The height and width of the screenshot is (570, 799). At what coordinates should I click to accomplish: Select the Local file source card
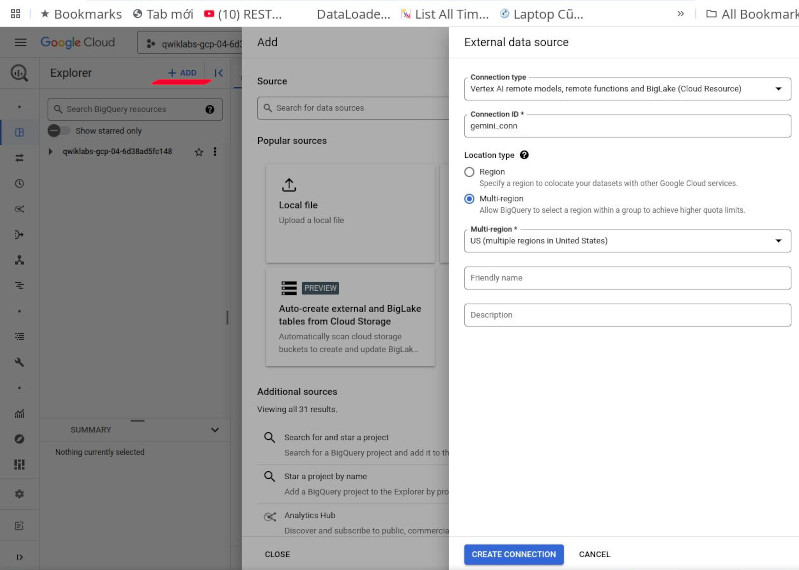(350, 213)
